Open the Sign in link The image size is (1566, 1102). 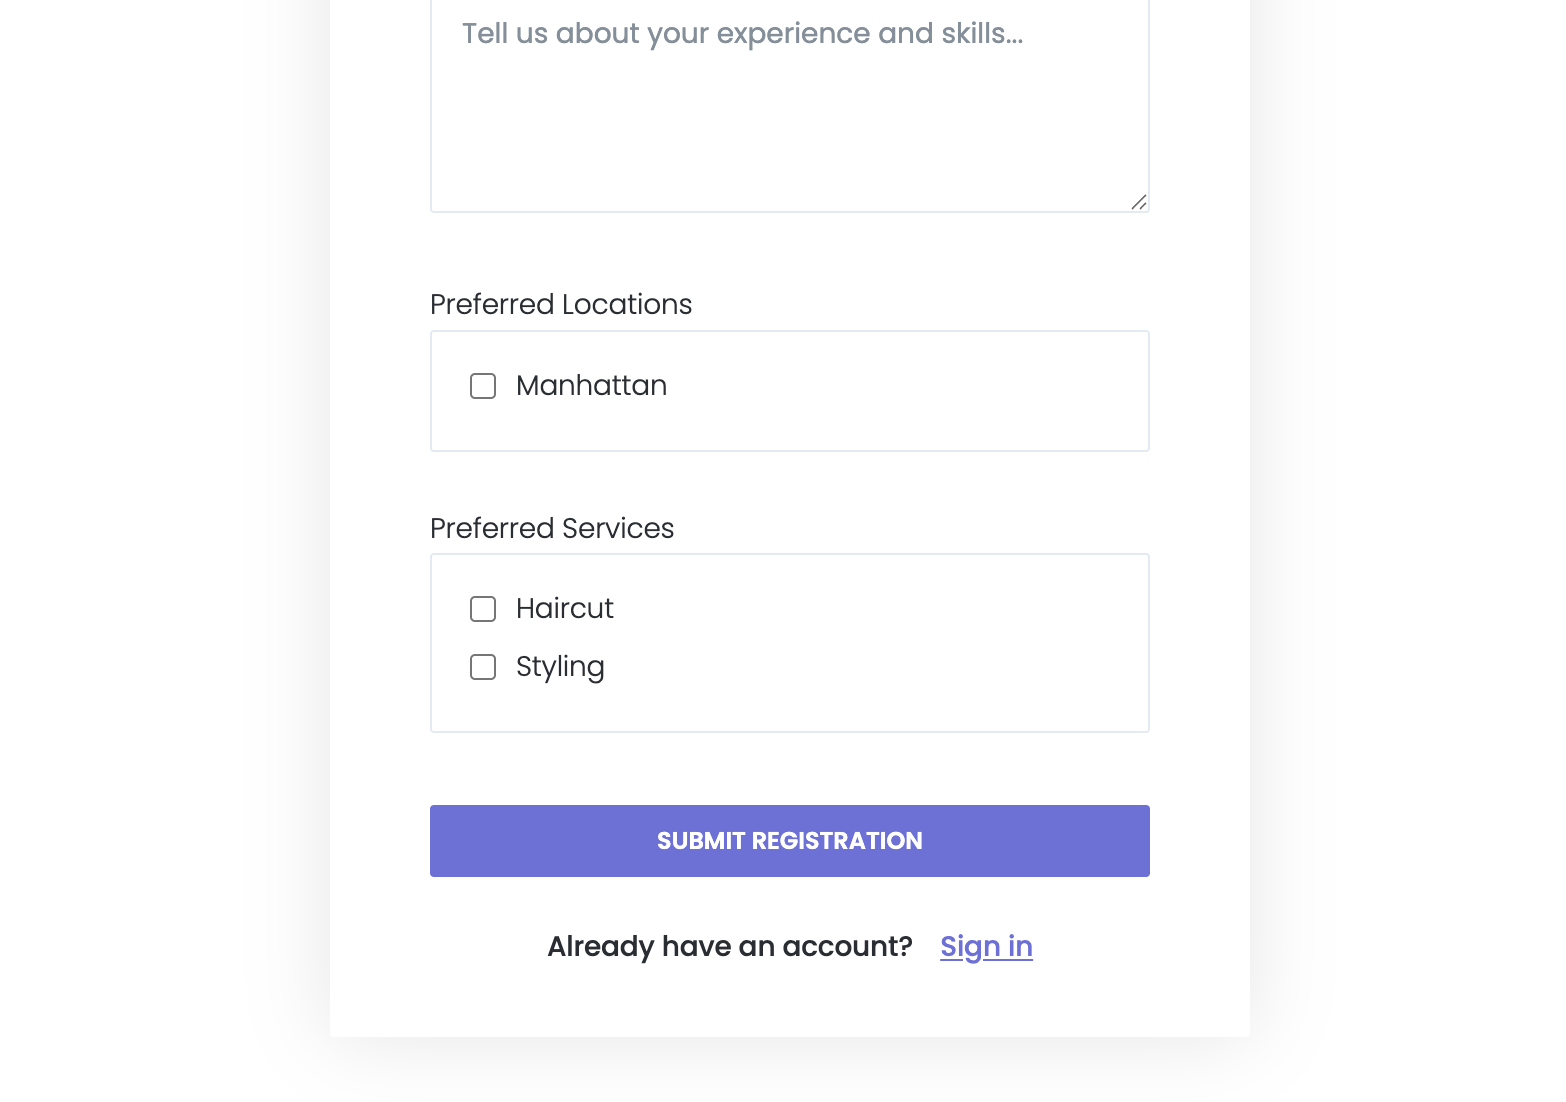tap(986, 946)
